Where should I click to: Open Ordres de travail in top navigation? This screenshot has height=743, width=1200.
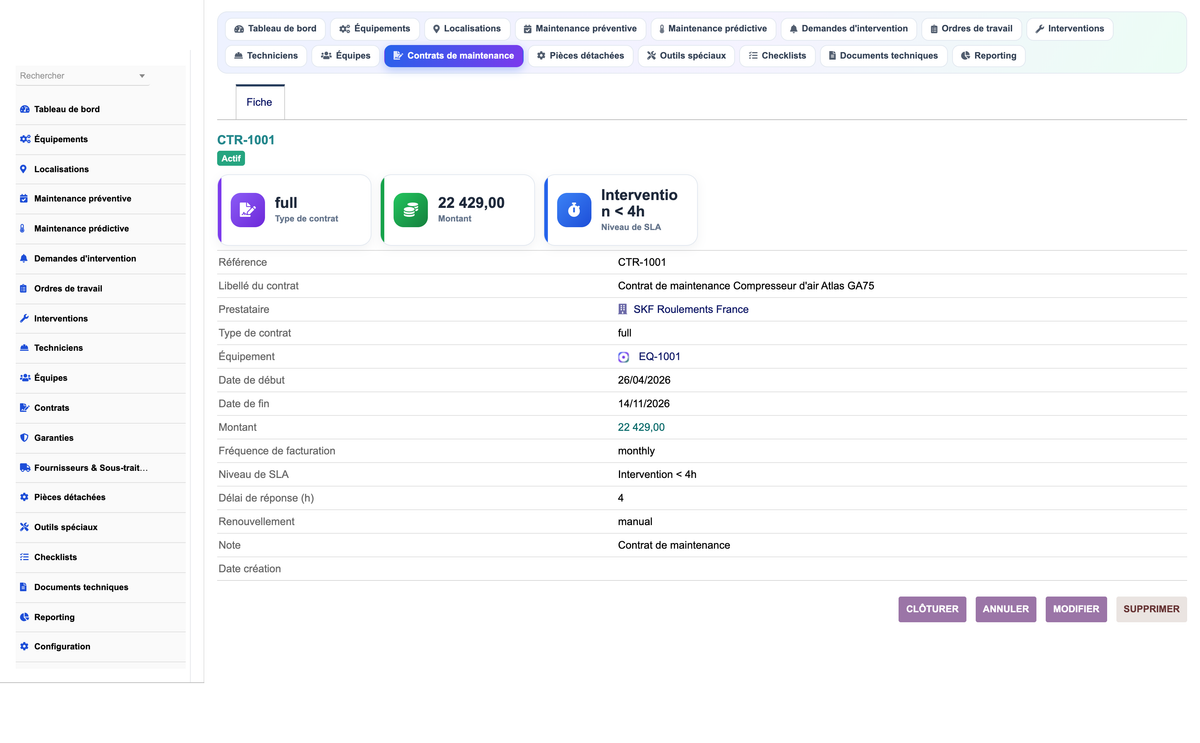(972, 29)
